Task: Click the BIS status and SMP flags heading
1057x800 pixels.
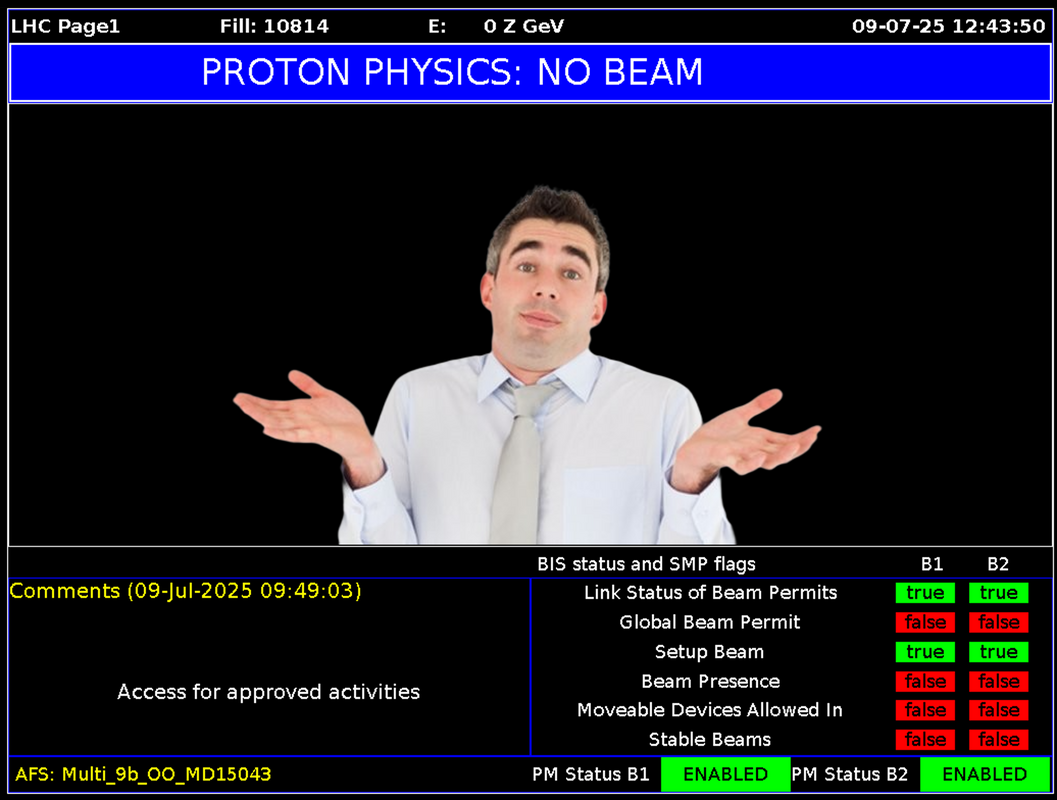Action: click(646, 565)
